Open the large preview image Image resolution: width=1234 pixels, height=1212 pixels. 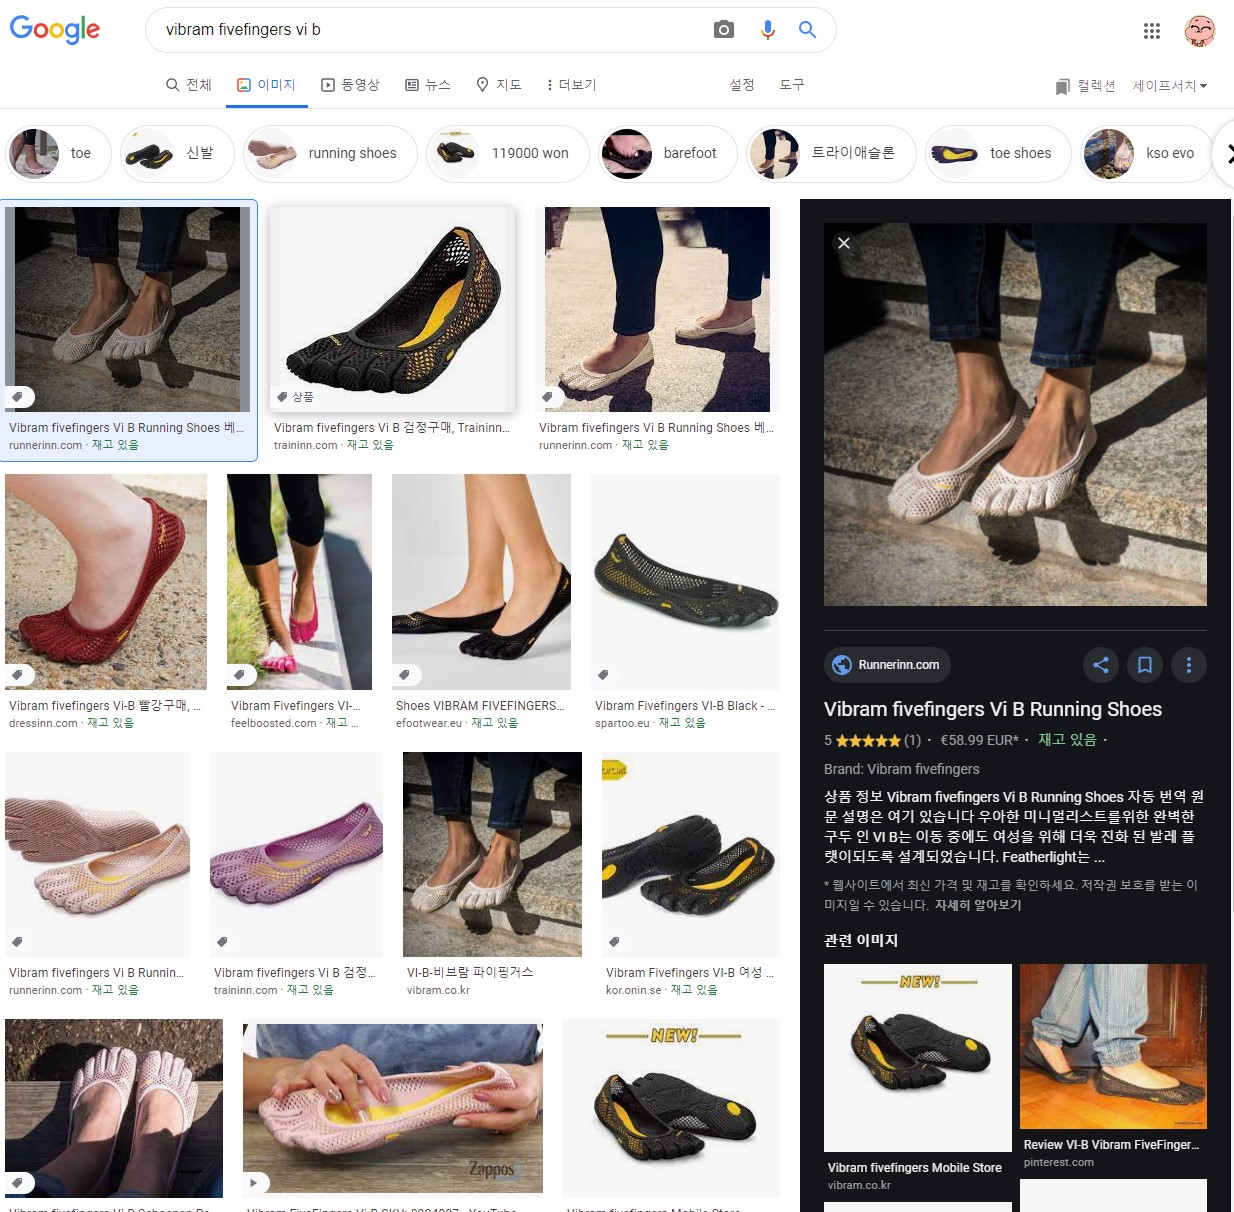(1015, 414)
